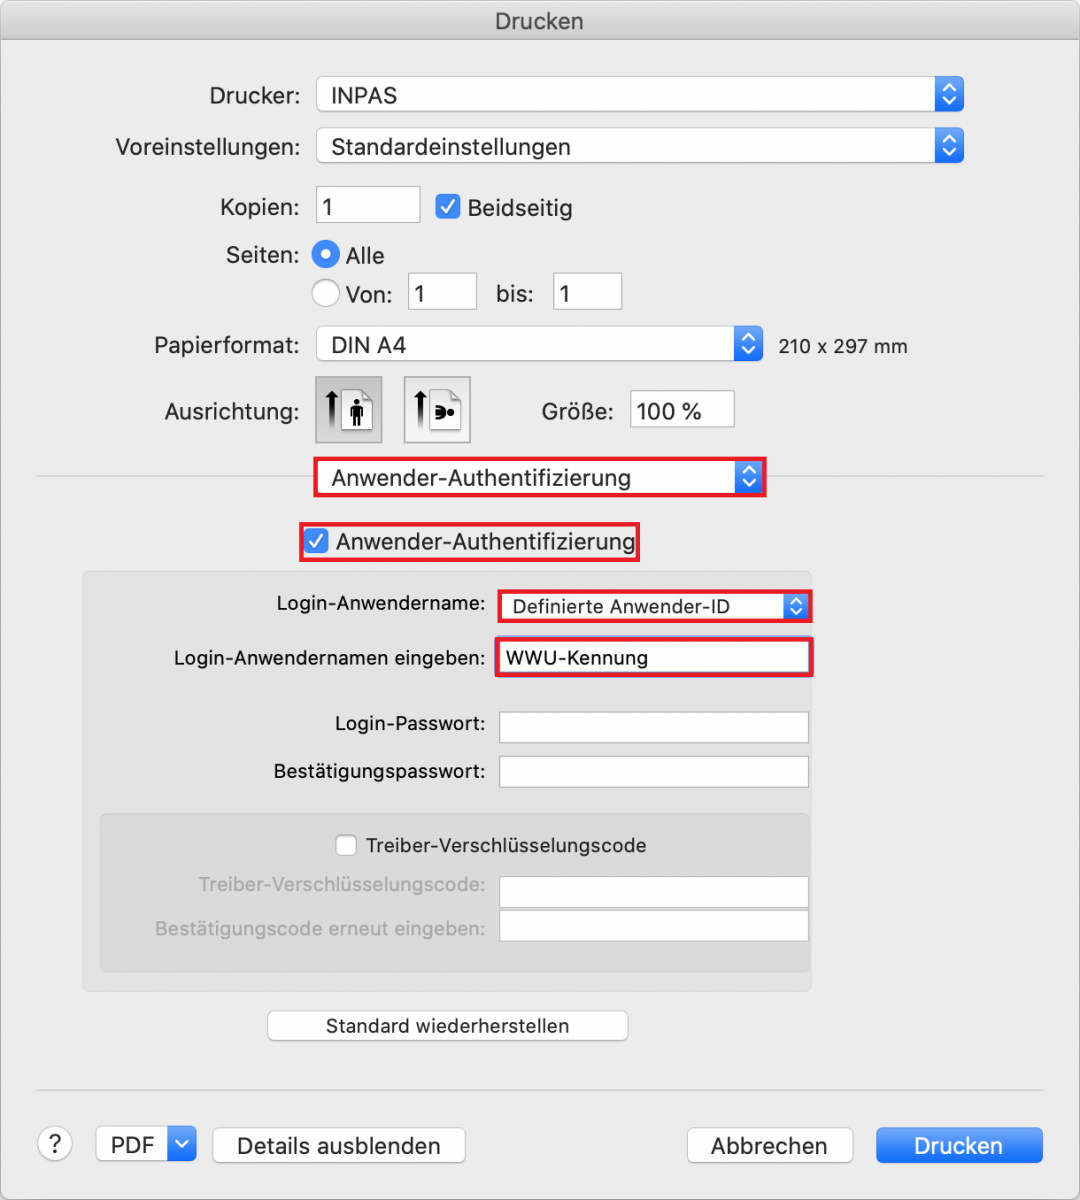Open the help question mark button
Screen dimensions: 1080x1200
[x=55, y=1144]
